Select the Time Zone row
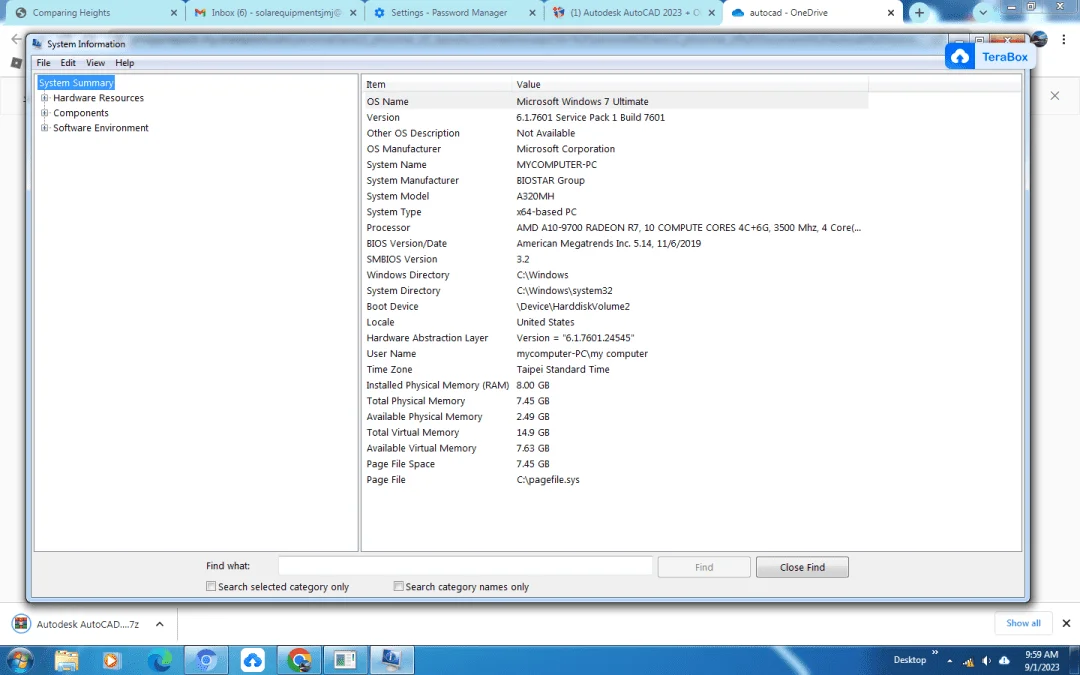 click(615, 369)
